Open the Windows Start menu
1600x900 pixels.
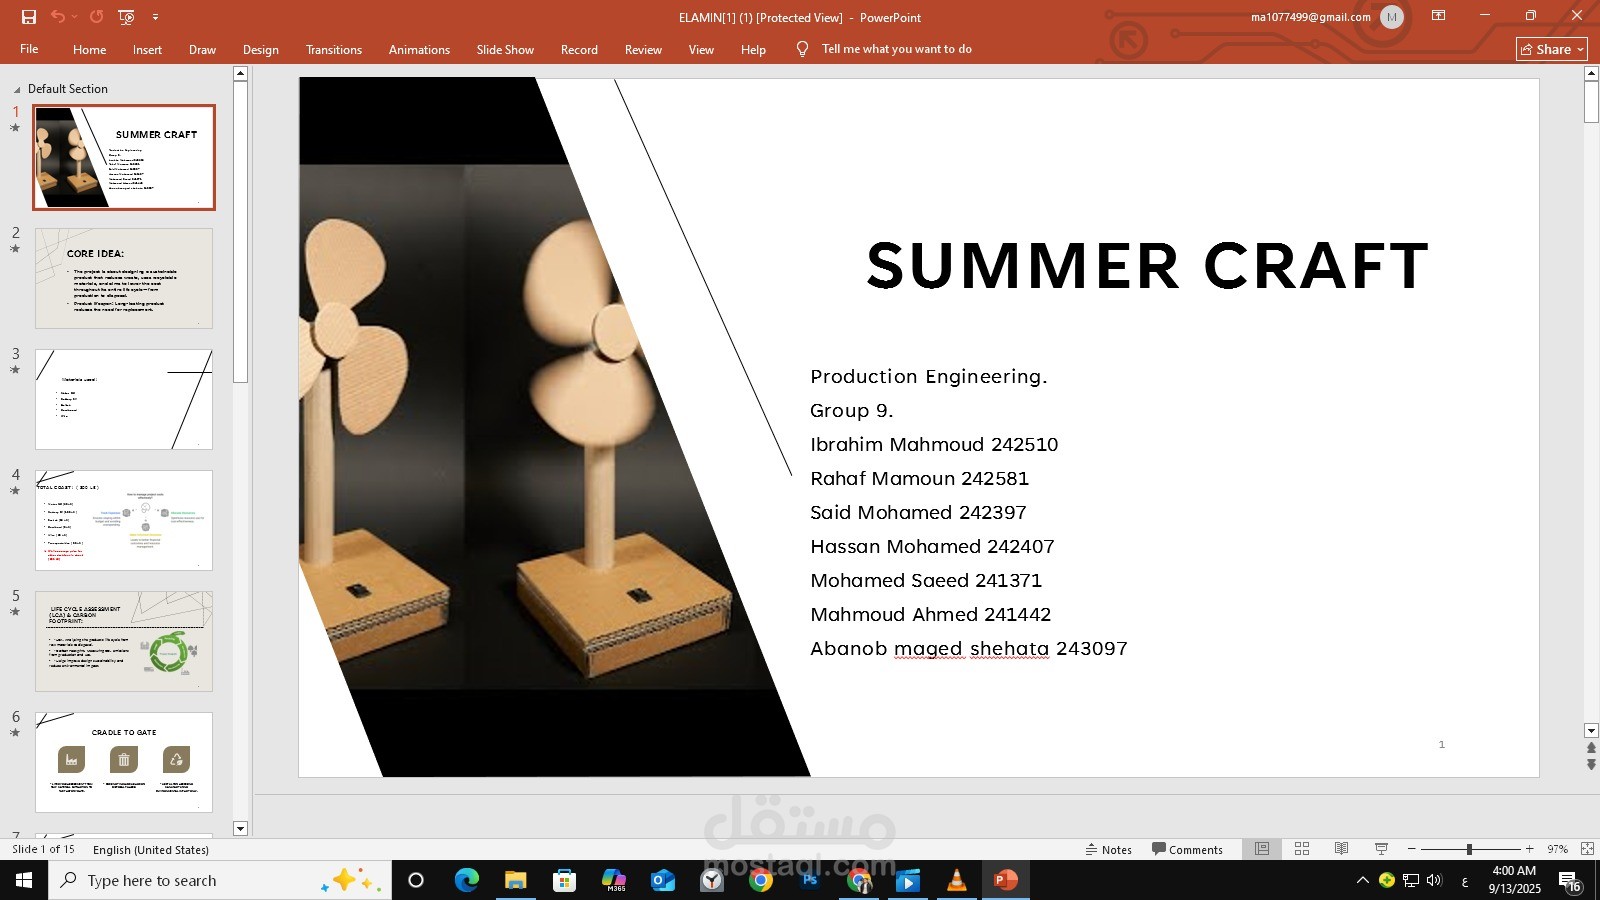point(24,880)
